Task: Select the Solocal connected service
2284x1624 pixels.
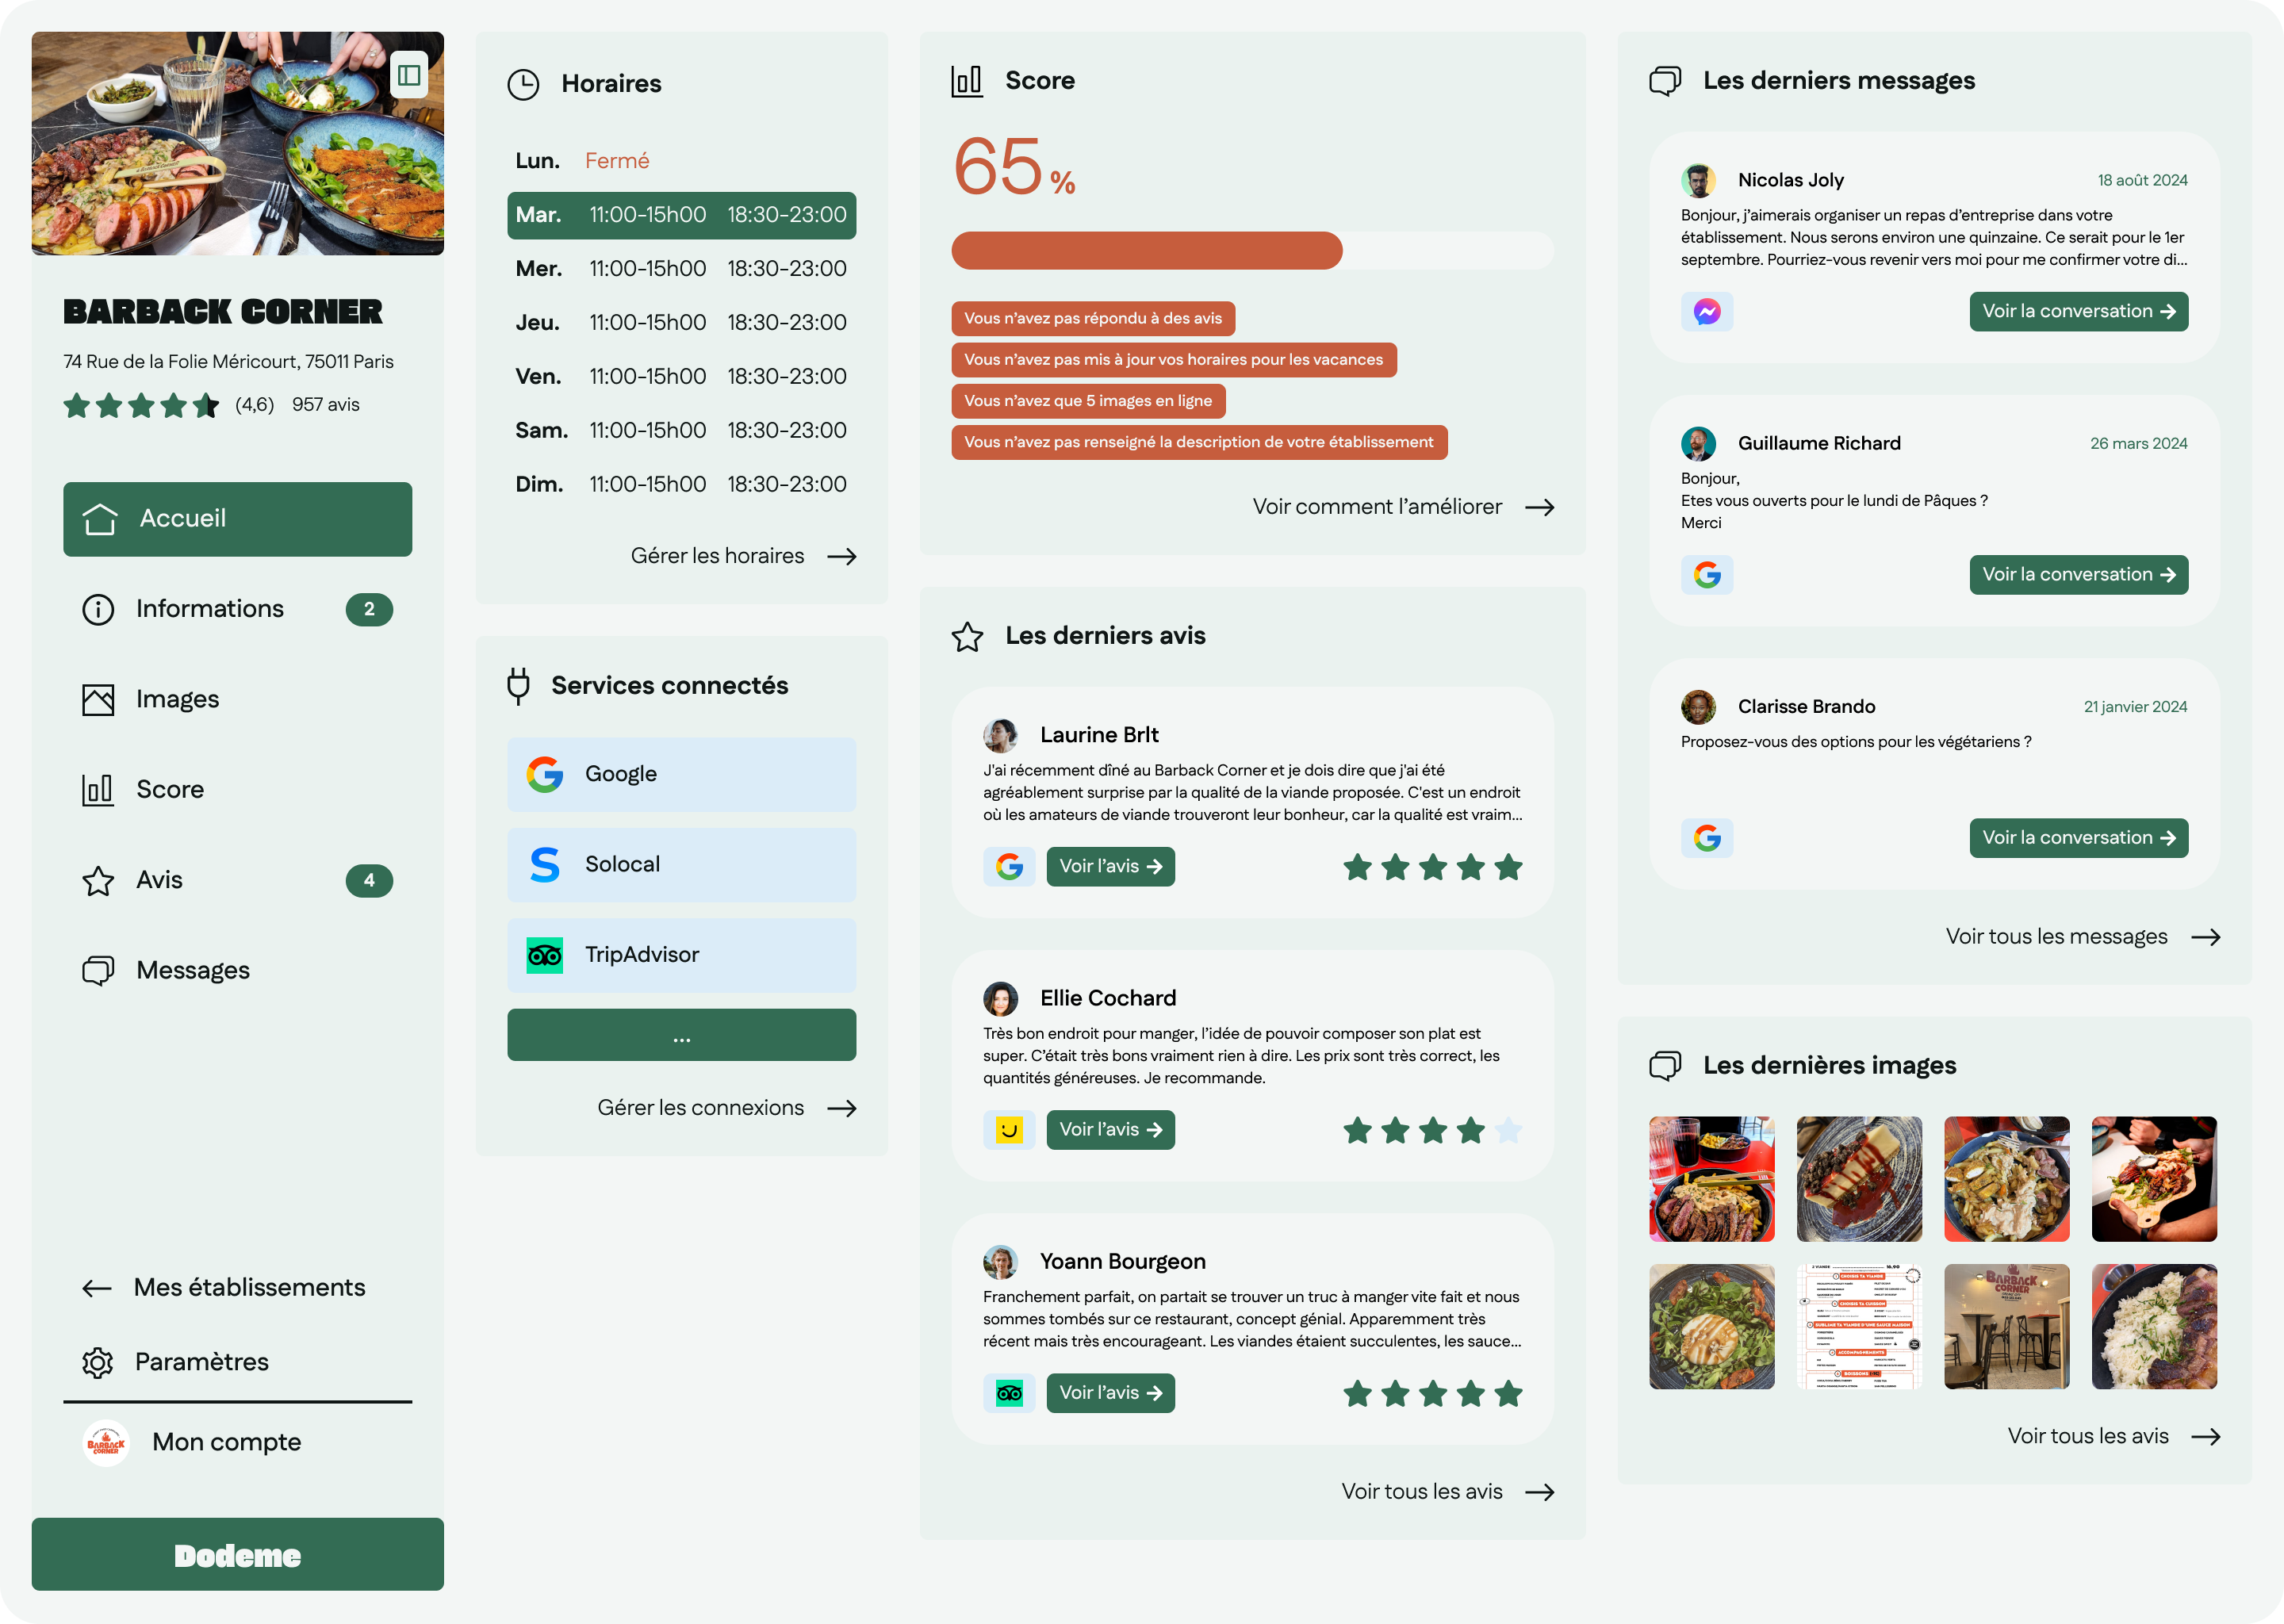Action: pos(681,865)
